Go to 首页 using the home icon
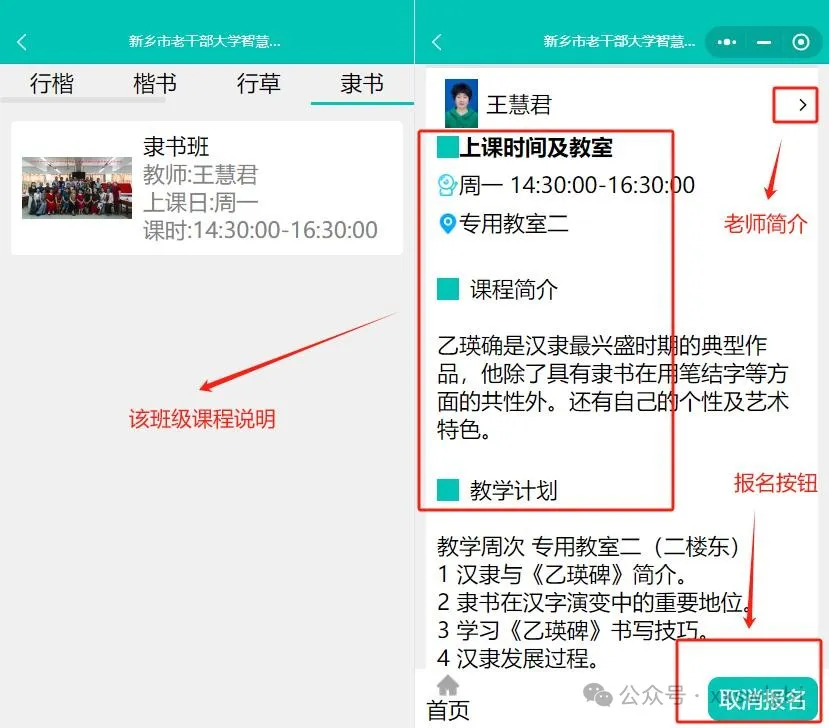The height and width of the screenshot is (728, 829). tap(448, 695)
